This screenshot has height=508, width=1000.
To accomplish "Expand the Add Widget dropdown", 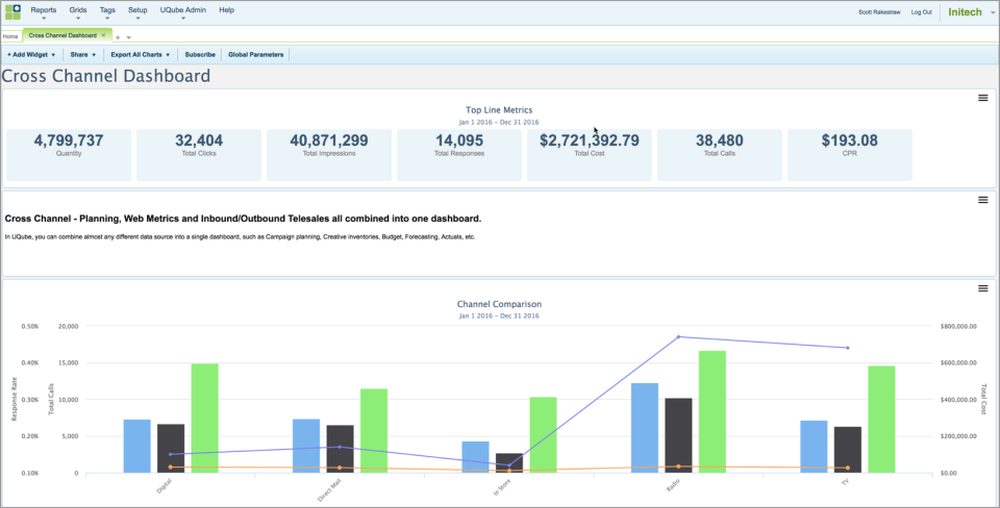I will tap(31, 55).
